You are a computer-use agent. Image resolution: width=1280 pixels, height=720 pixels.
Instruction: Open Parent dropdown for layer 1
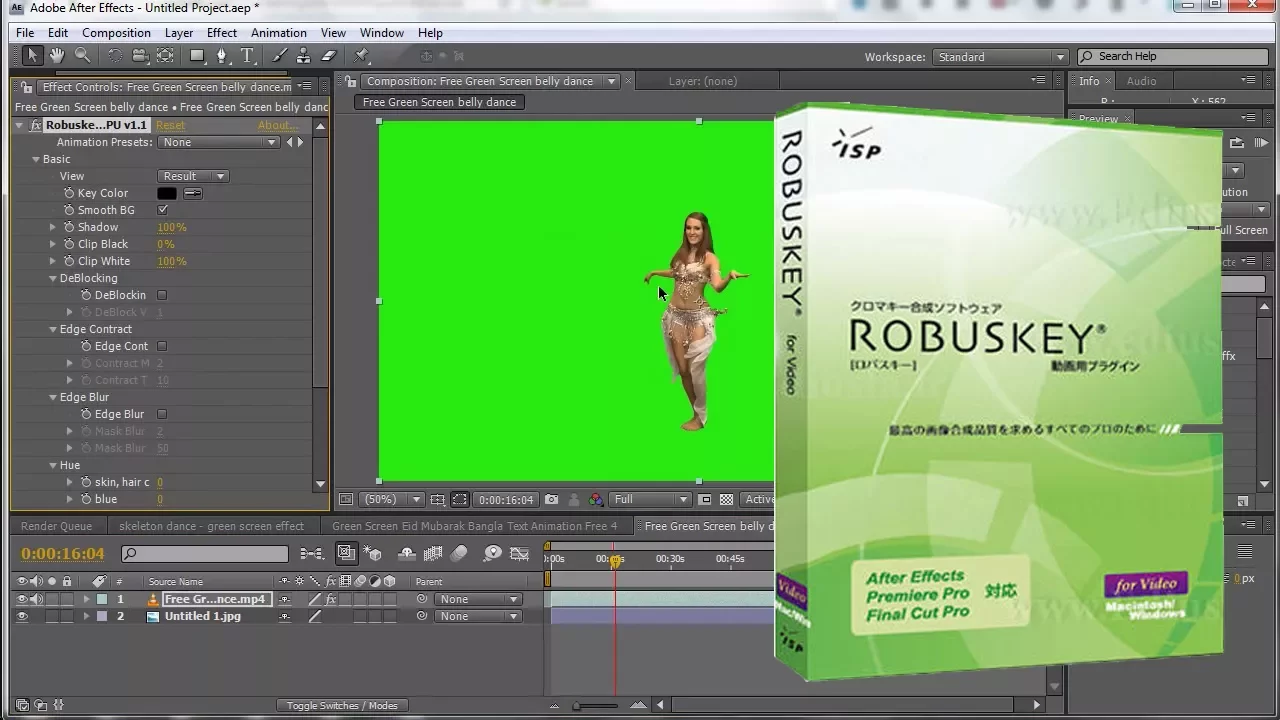tap(478, 599)
